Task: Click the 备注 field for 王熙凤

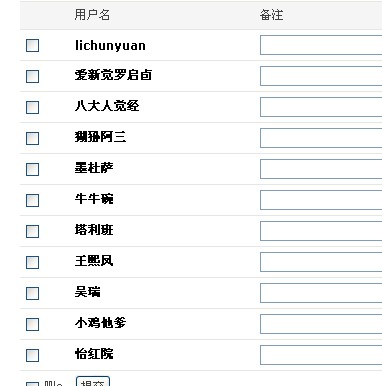Action: click(x=321, y=262)
